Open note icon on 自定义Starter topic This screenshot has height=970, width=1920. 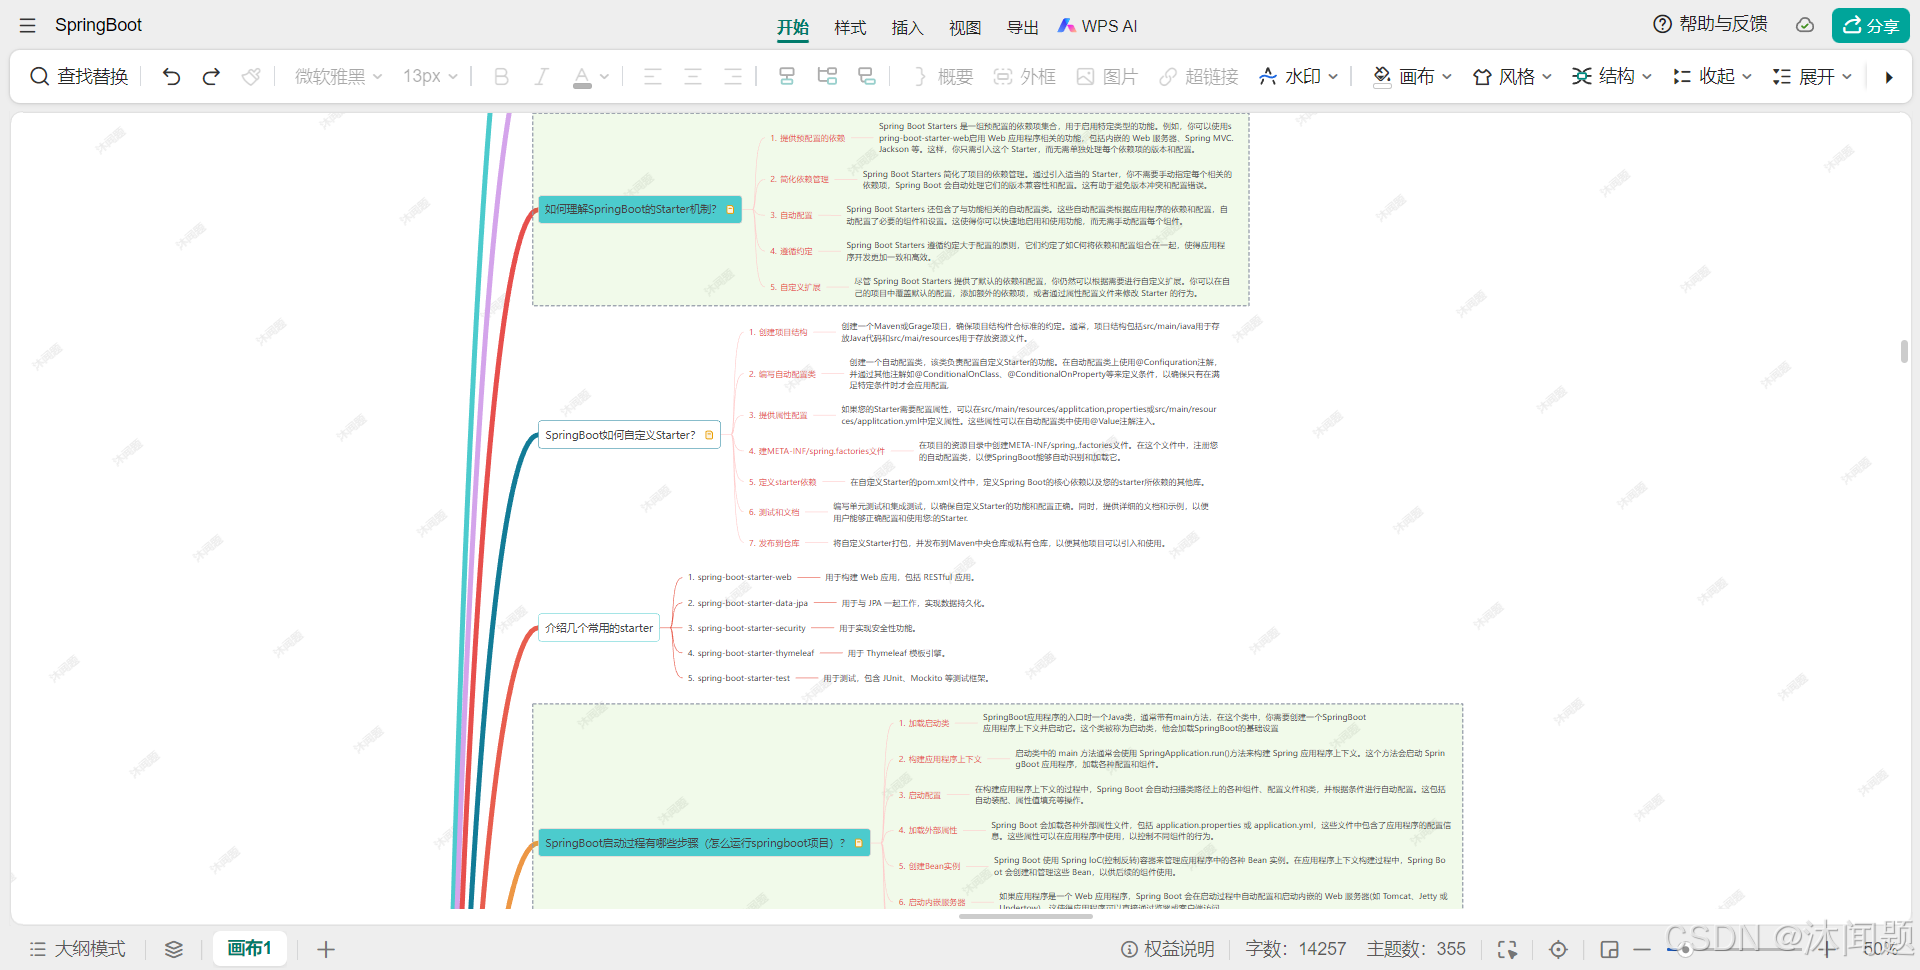[x=709, y=435]
